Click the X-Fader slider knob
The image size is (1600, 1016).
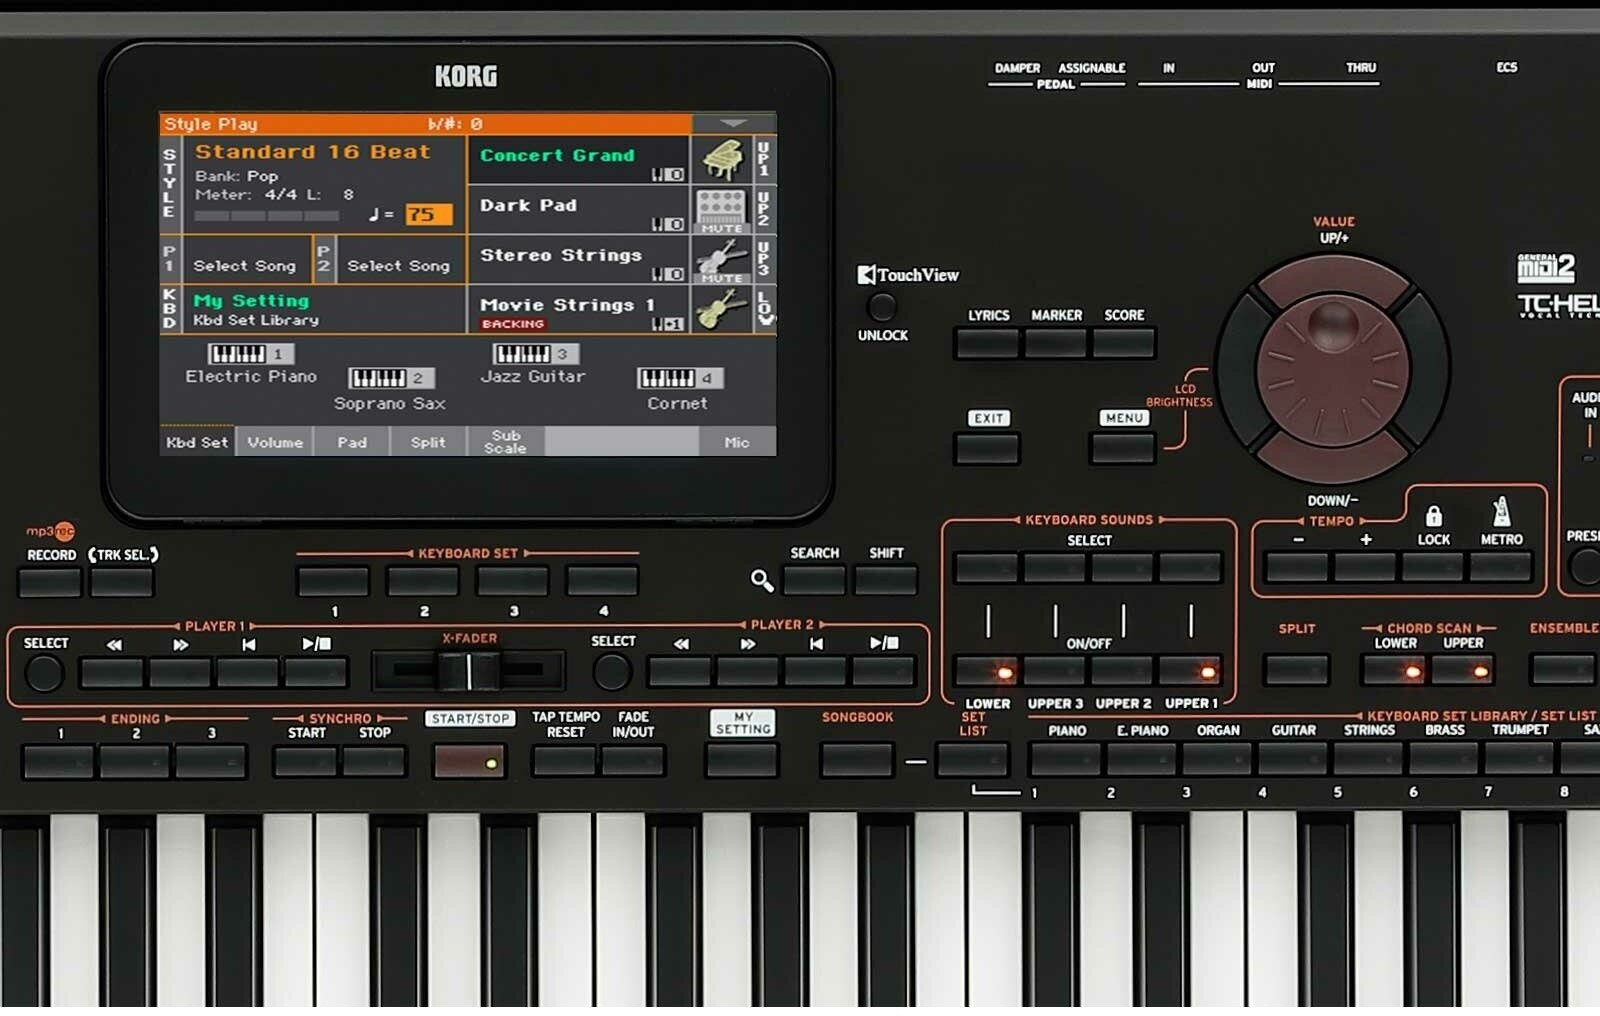click(468, 671)
